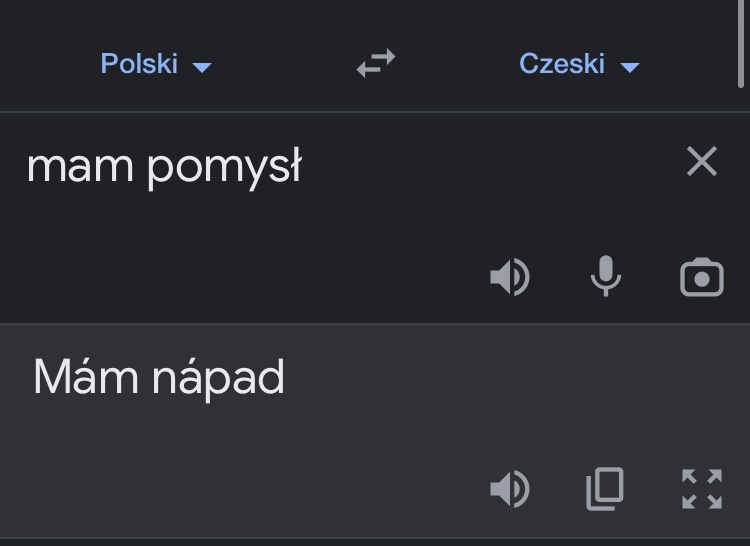This screenshot has height=546, width=750.
Task: Swap Polish and Czech languages
Action: [x=376, y=65]
